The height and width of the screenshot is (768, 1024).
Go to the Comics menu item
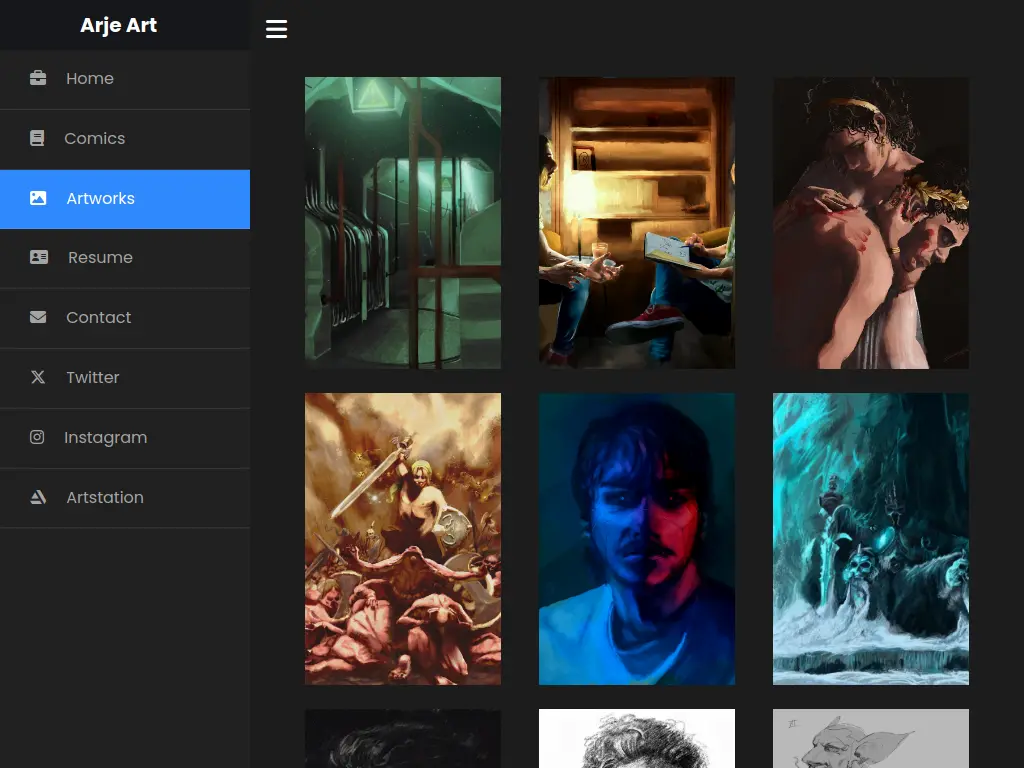click(94, 138)
